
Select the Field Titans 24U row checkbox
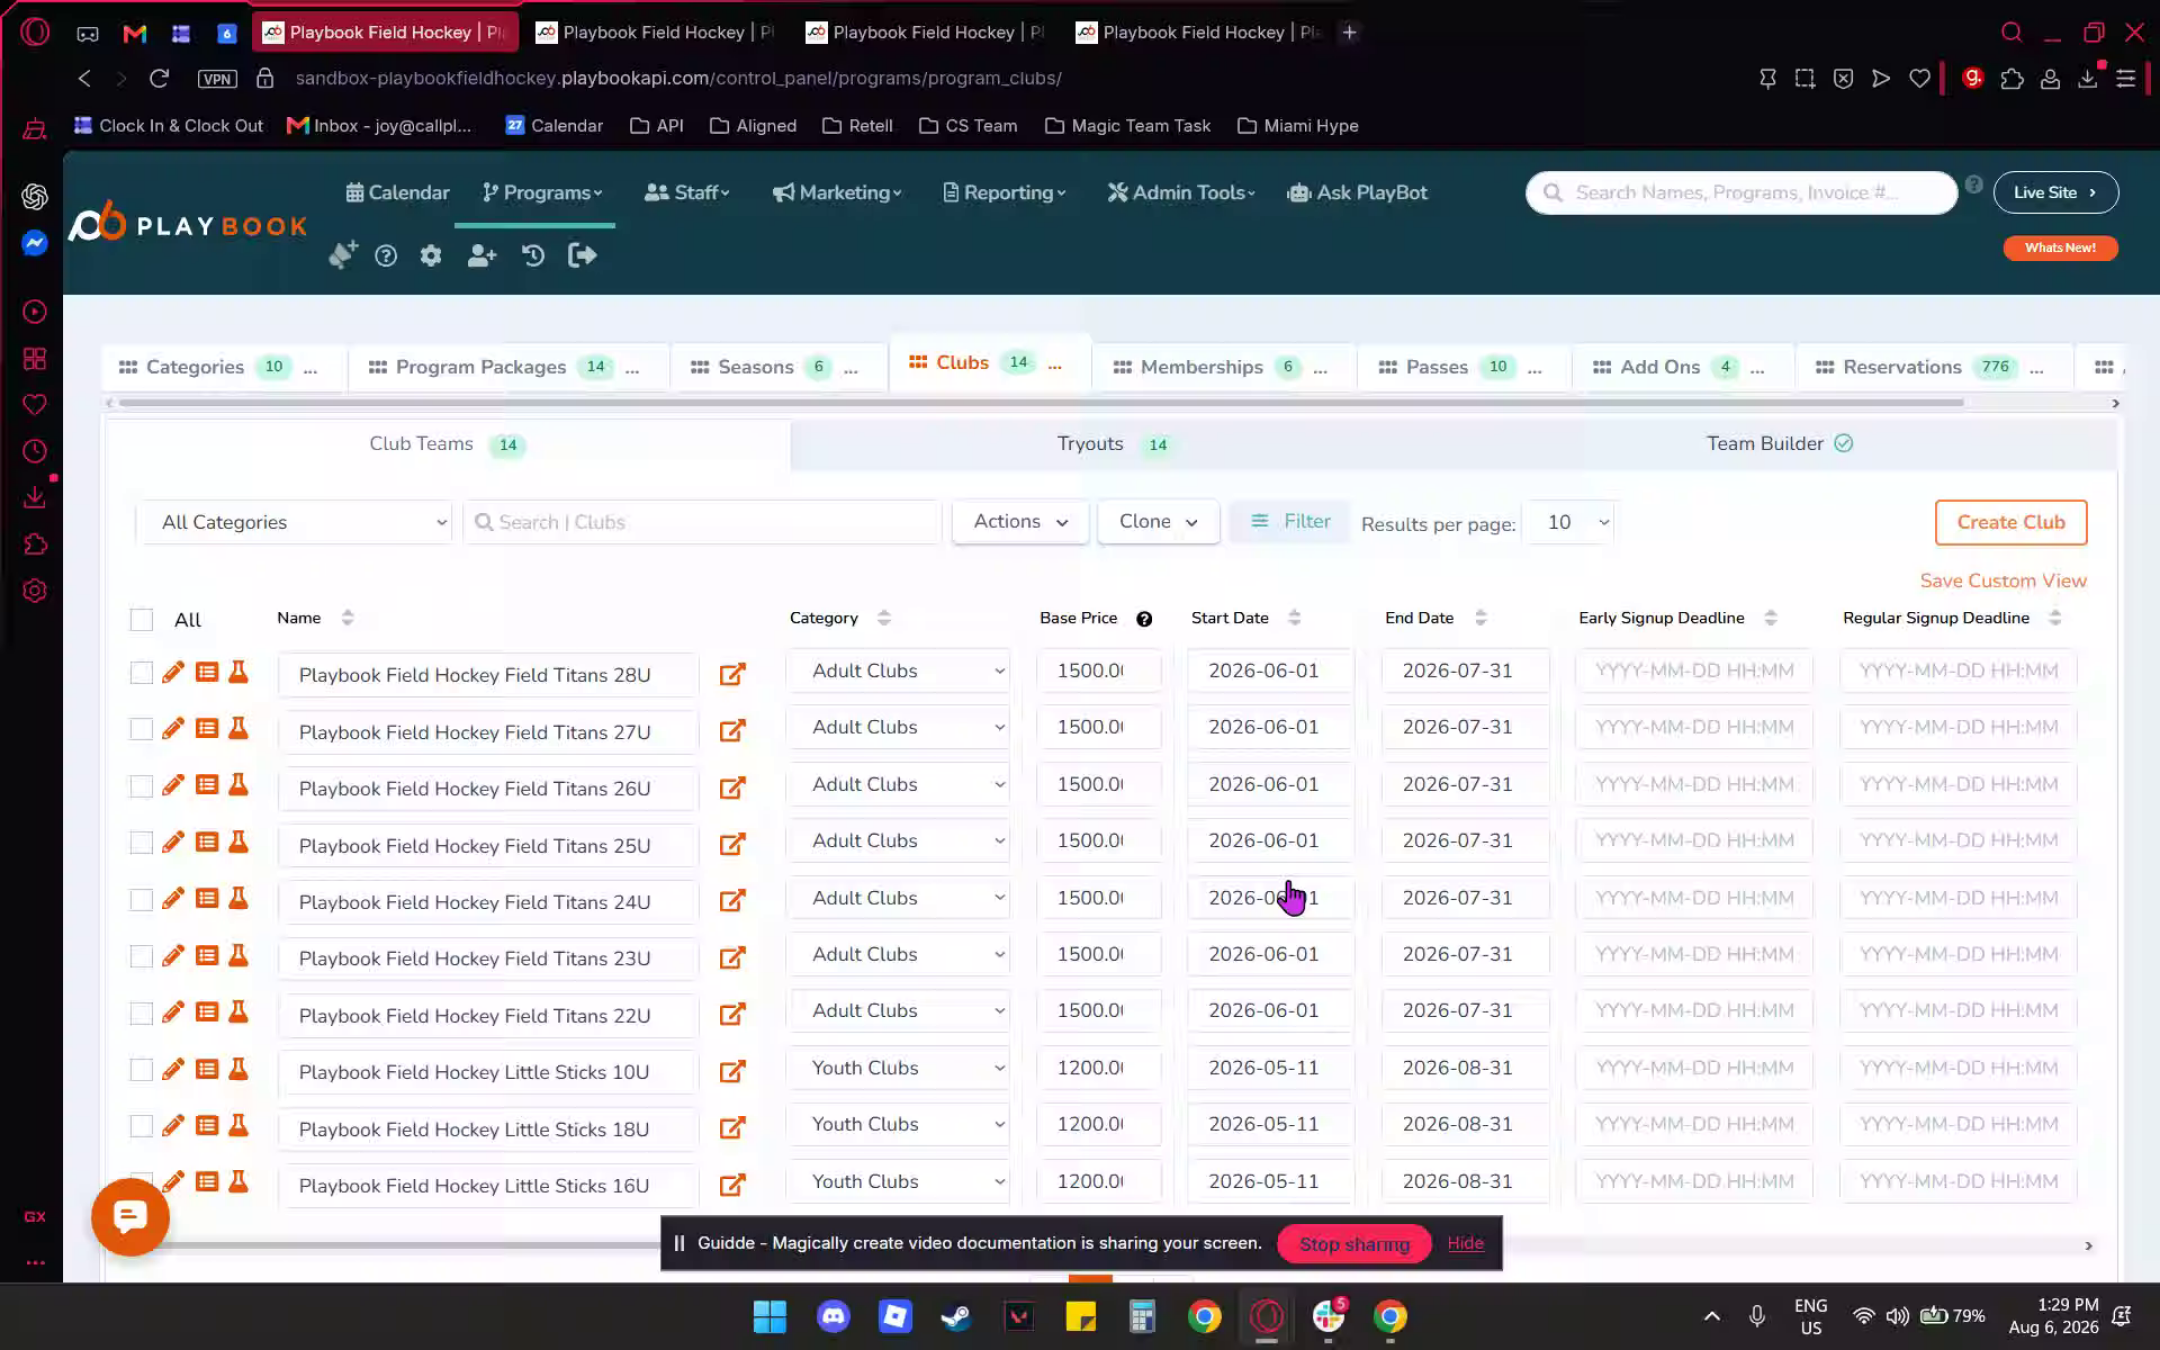click(142, 900)
